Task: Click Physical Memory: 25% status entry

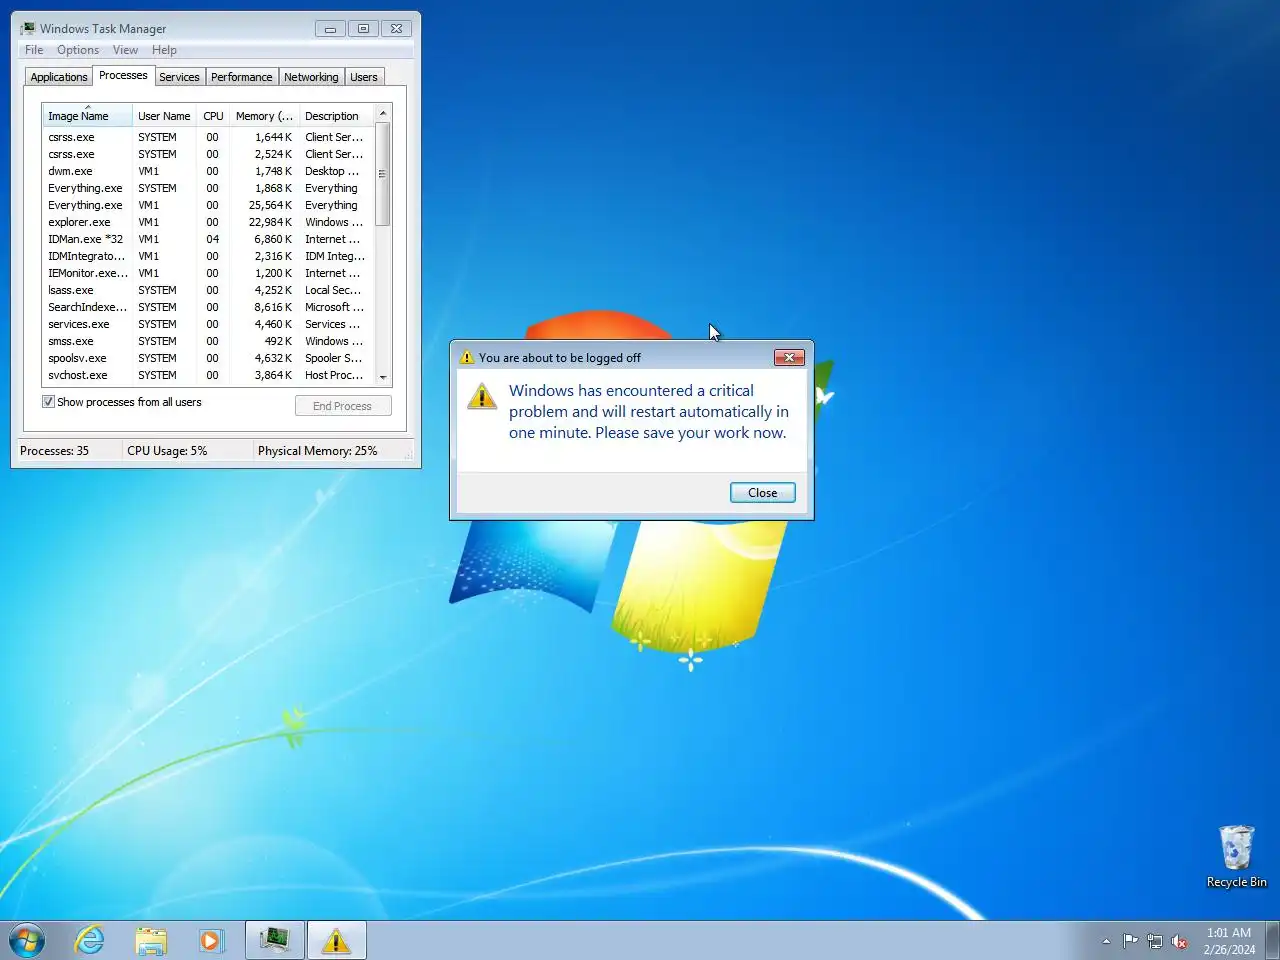Action: pyautogui.click(x=318, y=451)
